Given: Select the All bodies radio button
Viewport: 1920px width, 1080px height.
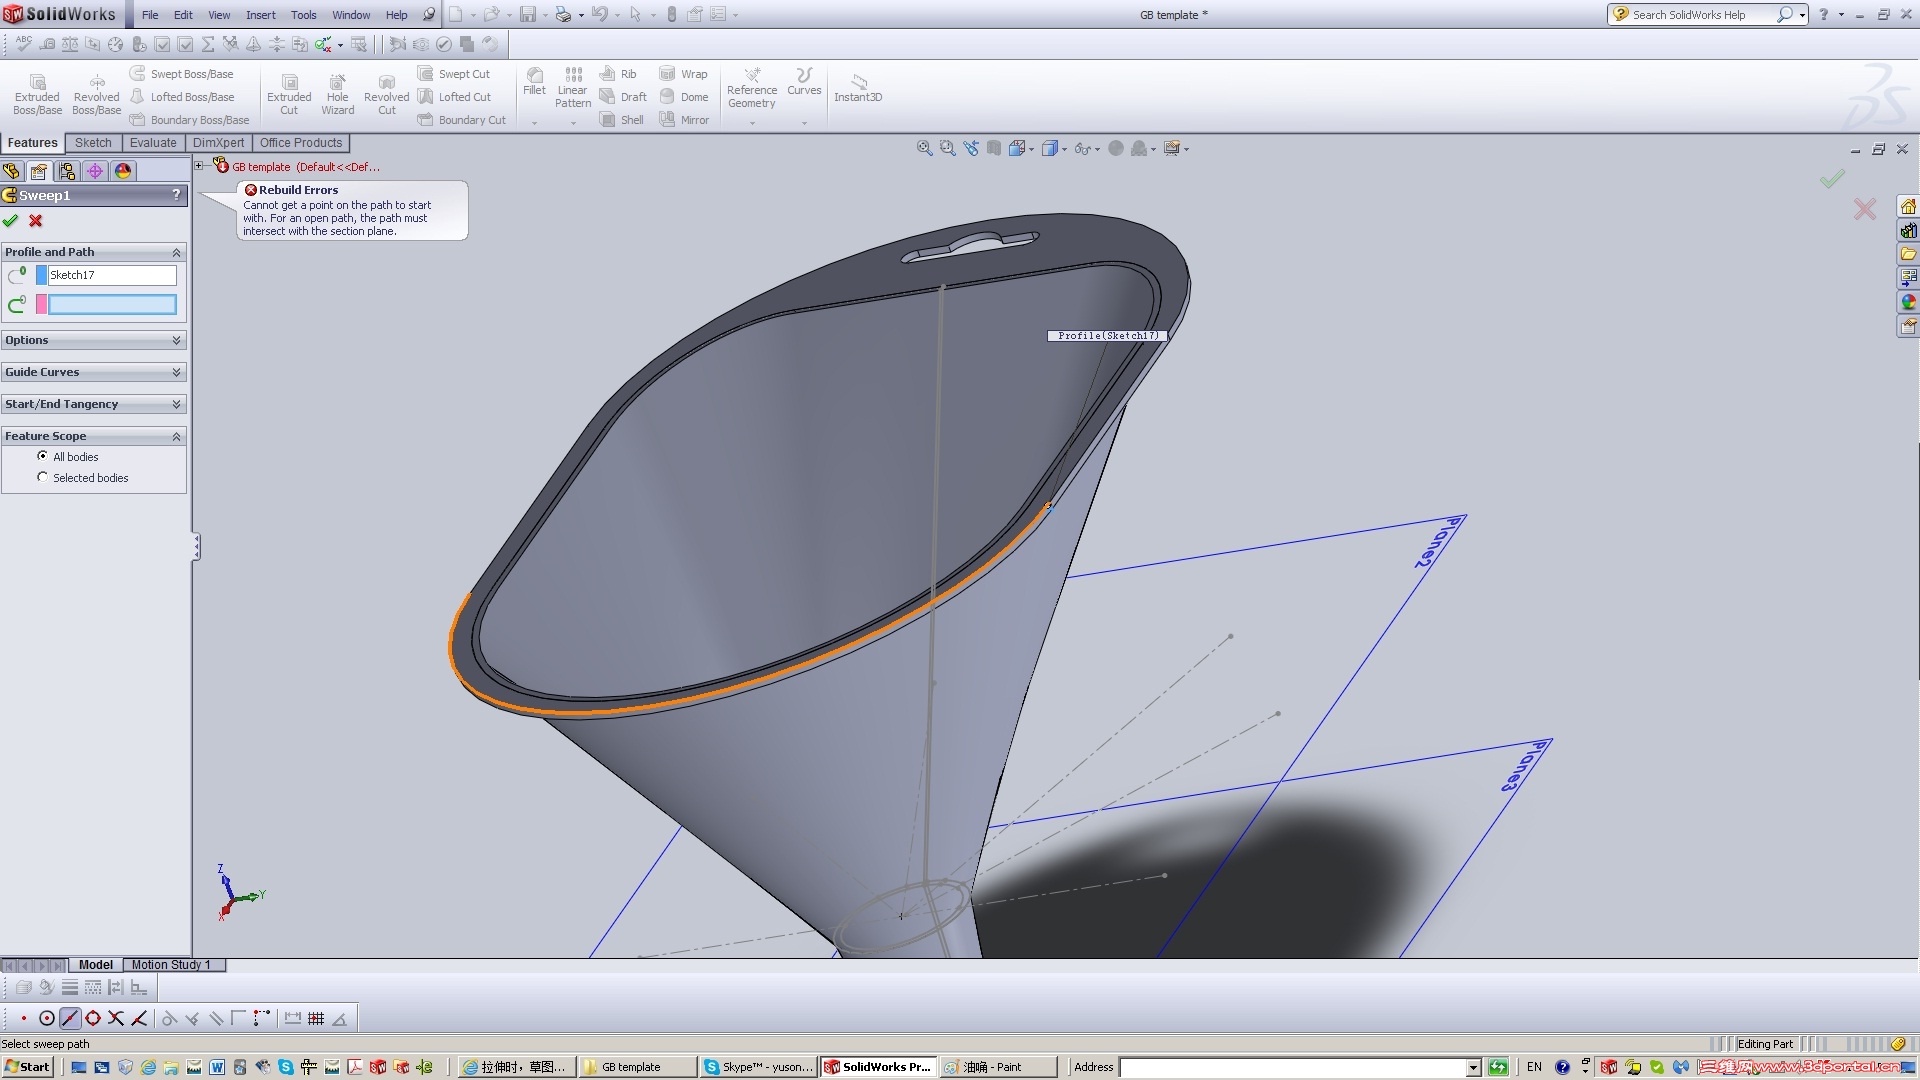Looking at the screenshot, I should (43, 456).
